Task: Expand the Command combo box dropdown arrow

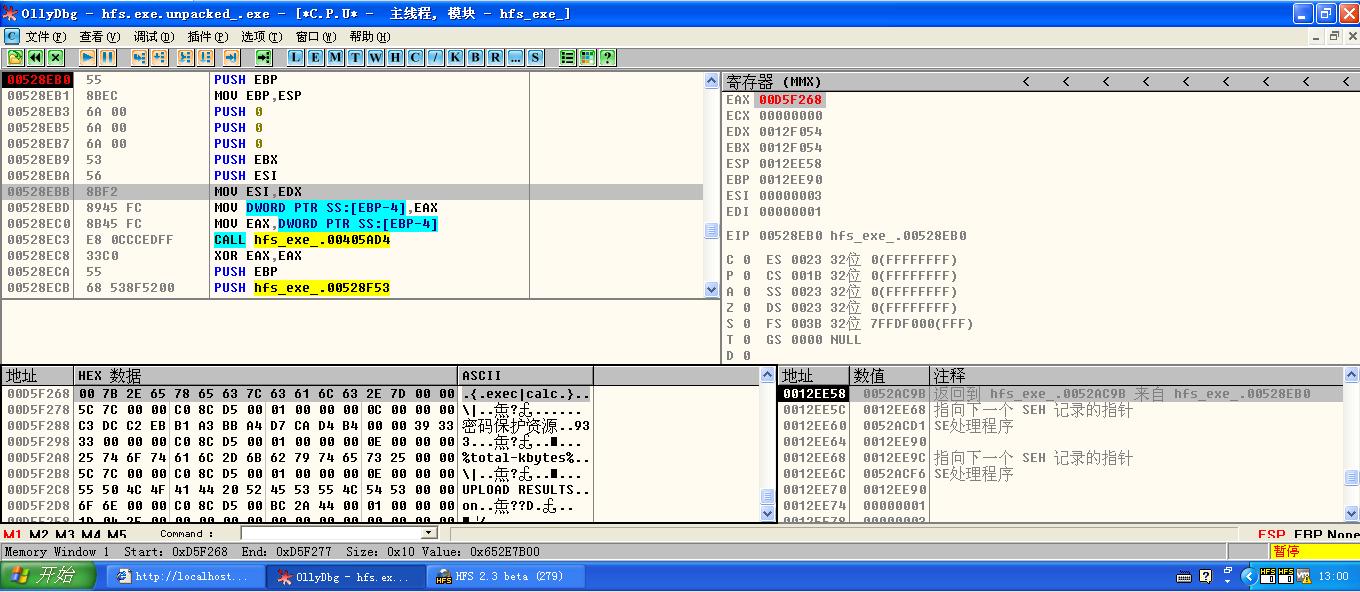Action: point(428,534)
